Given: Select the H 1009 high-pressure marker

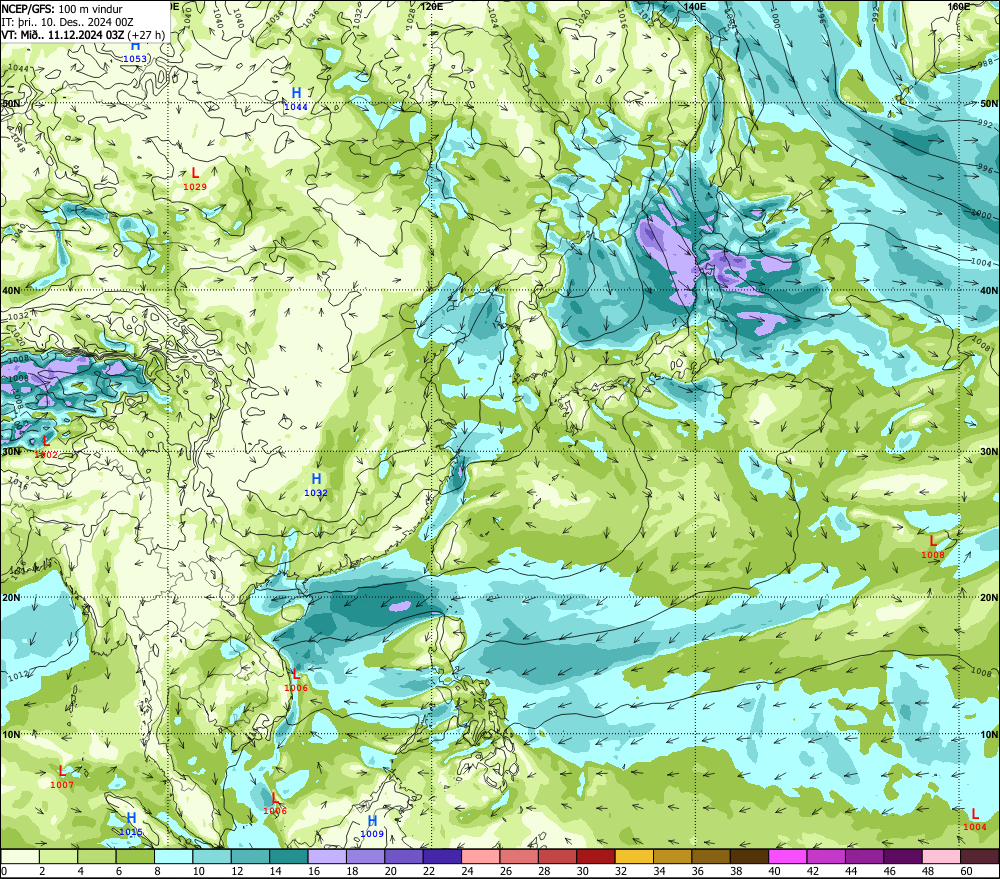Looking at the screenshot, I should (x=372, y=827).
